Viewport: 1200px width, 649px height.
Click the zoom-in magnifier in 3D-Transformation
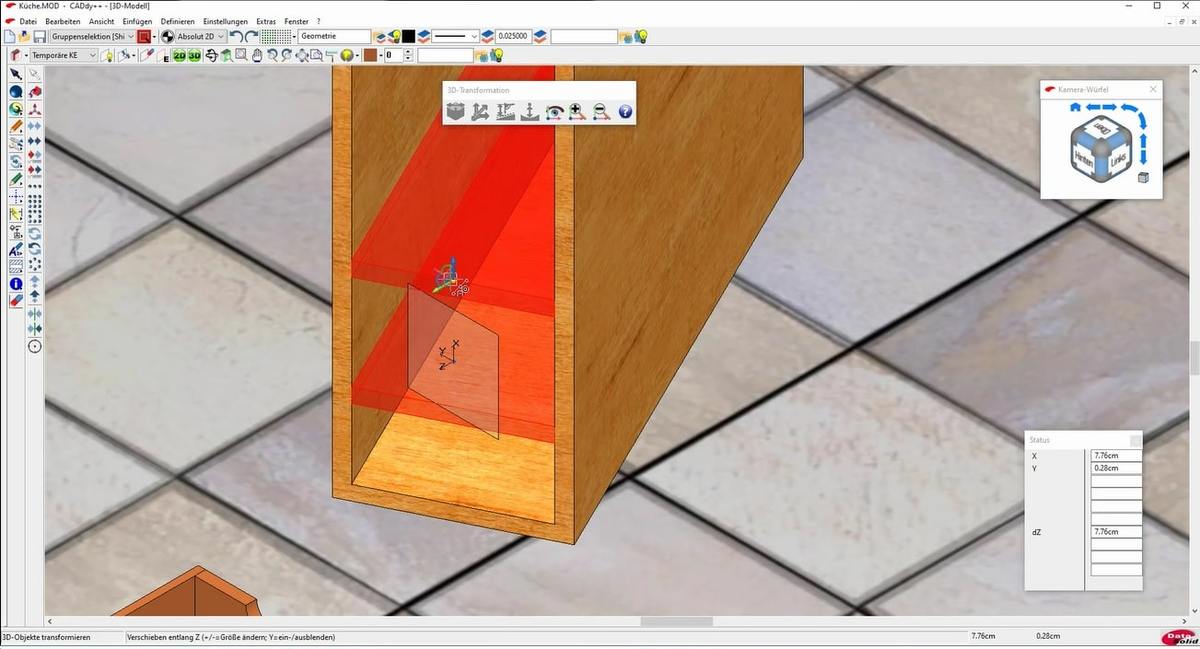(577, 112)
